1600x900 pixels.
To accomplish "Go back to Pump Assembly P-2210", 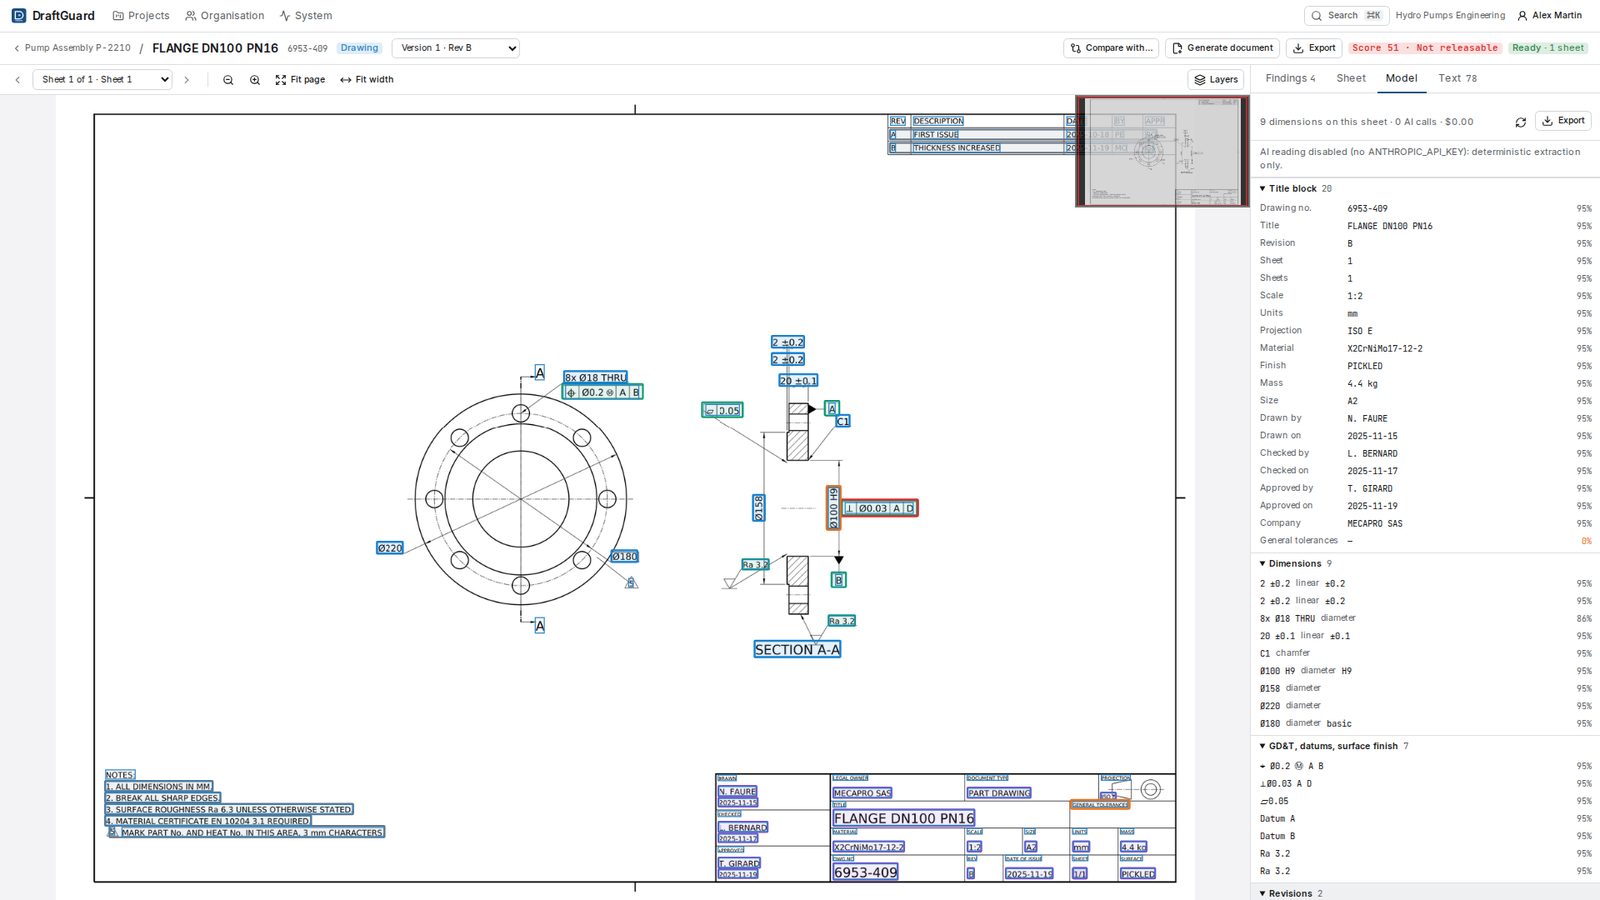I will (x=72, y=48).
